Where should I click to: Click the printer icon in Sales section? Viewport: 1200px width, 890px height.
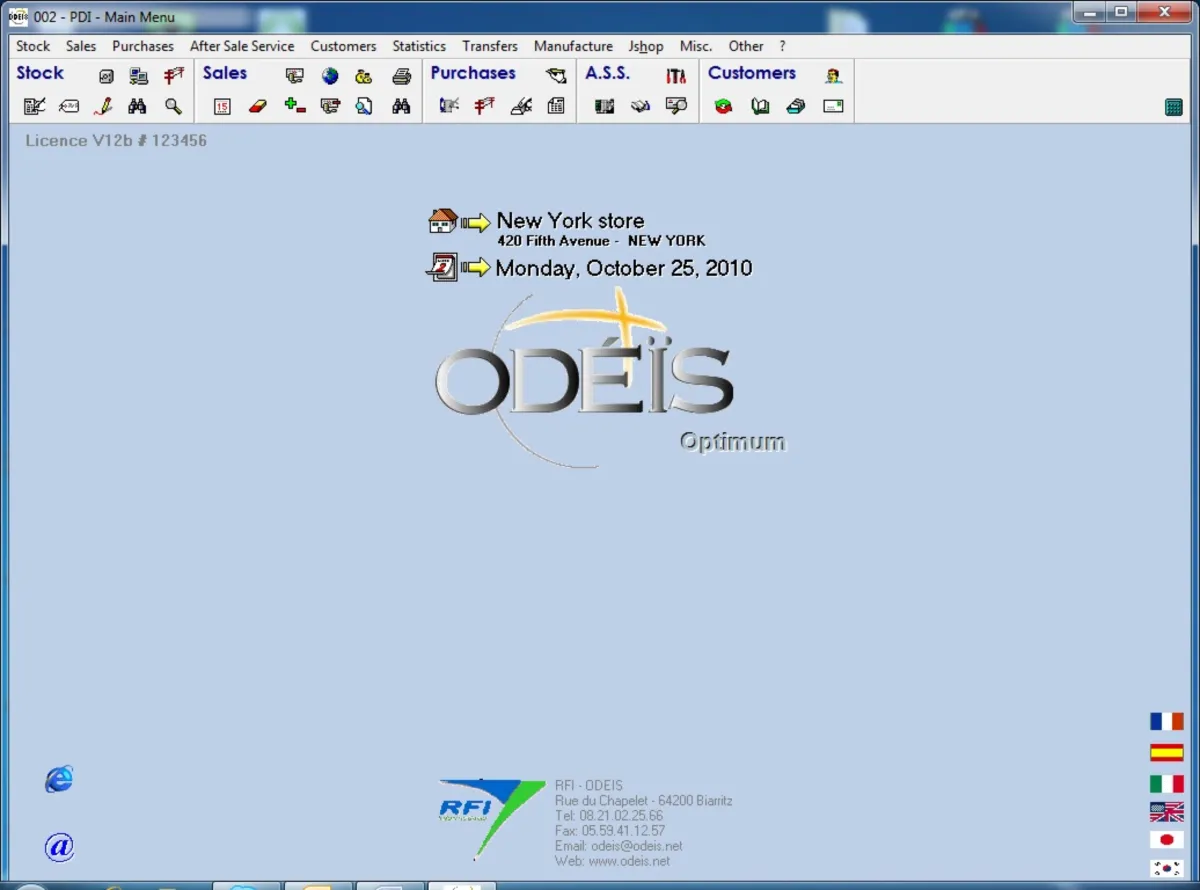(x=401, y=76)
